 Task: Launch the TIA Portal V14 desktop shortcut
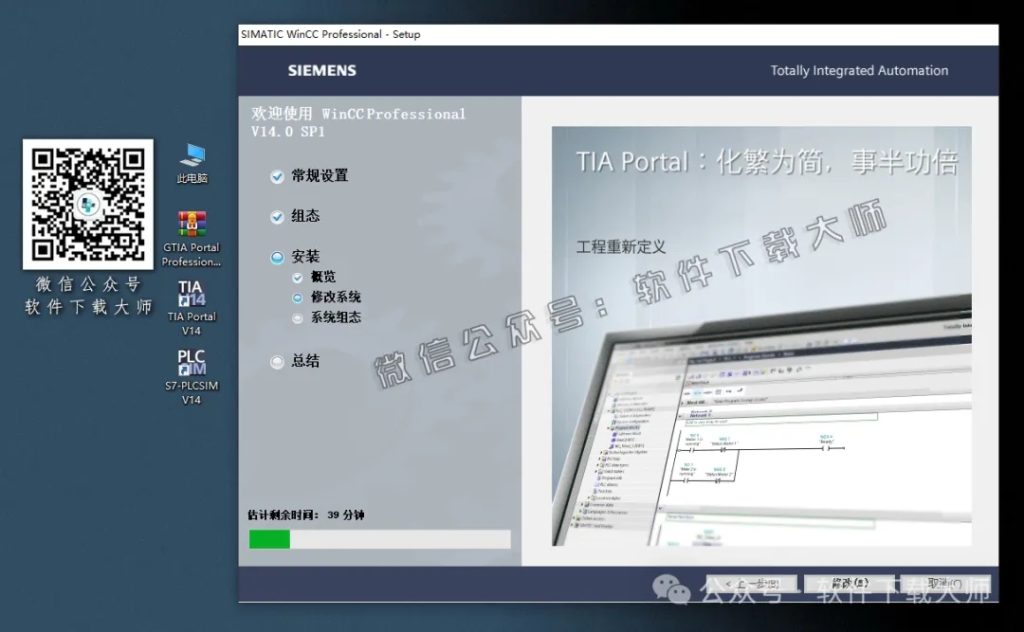[190, 295]
